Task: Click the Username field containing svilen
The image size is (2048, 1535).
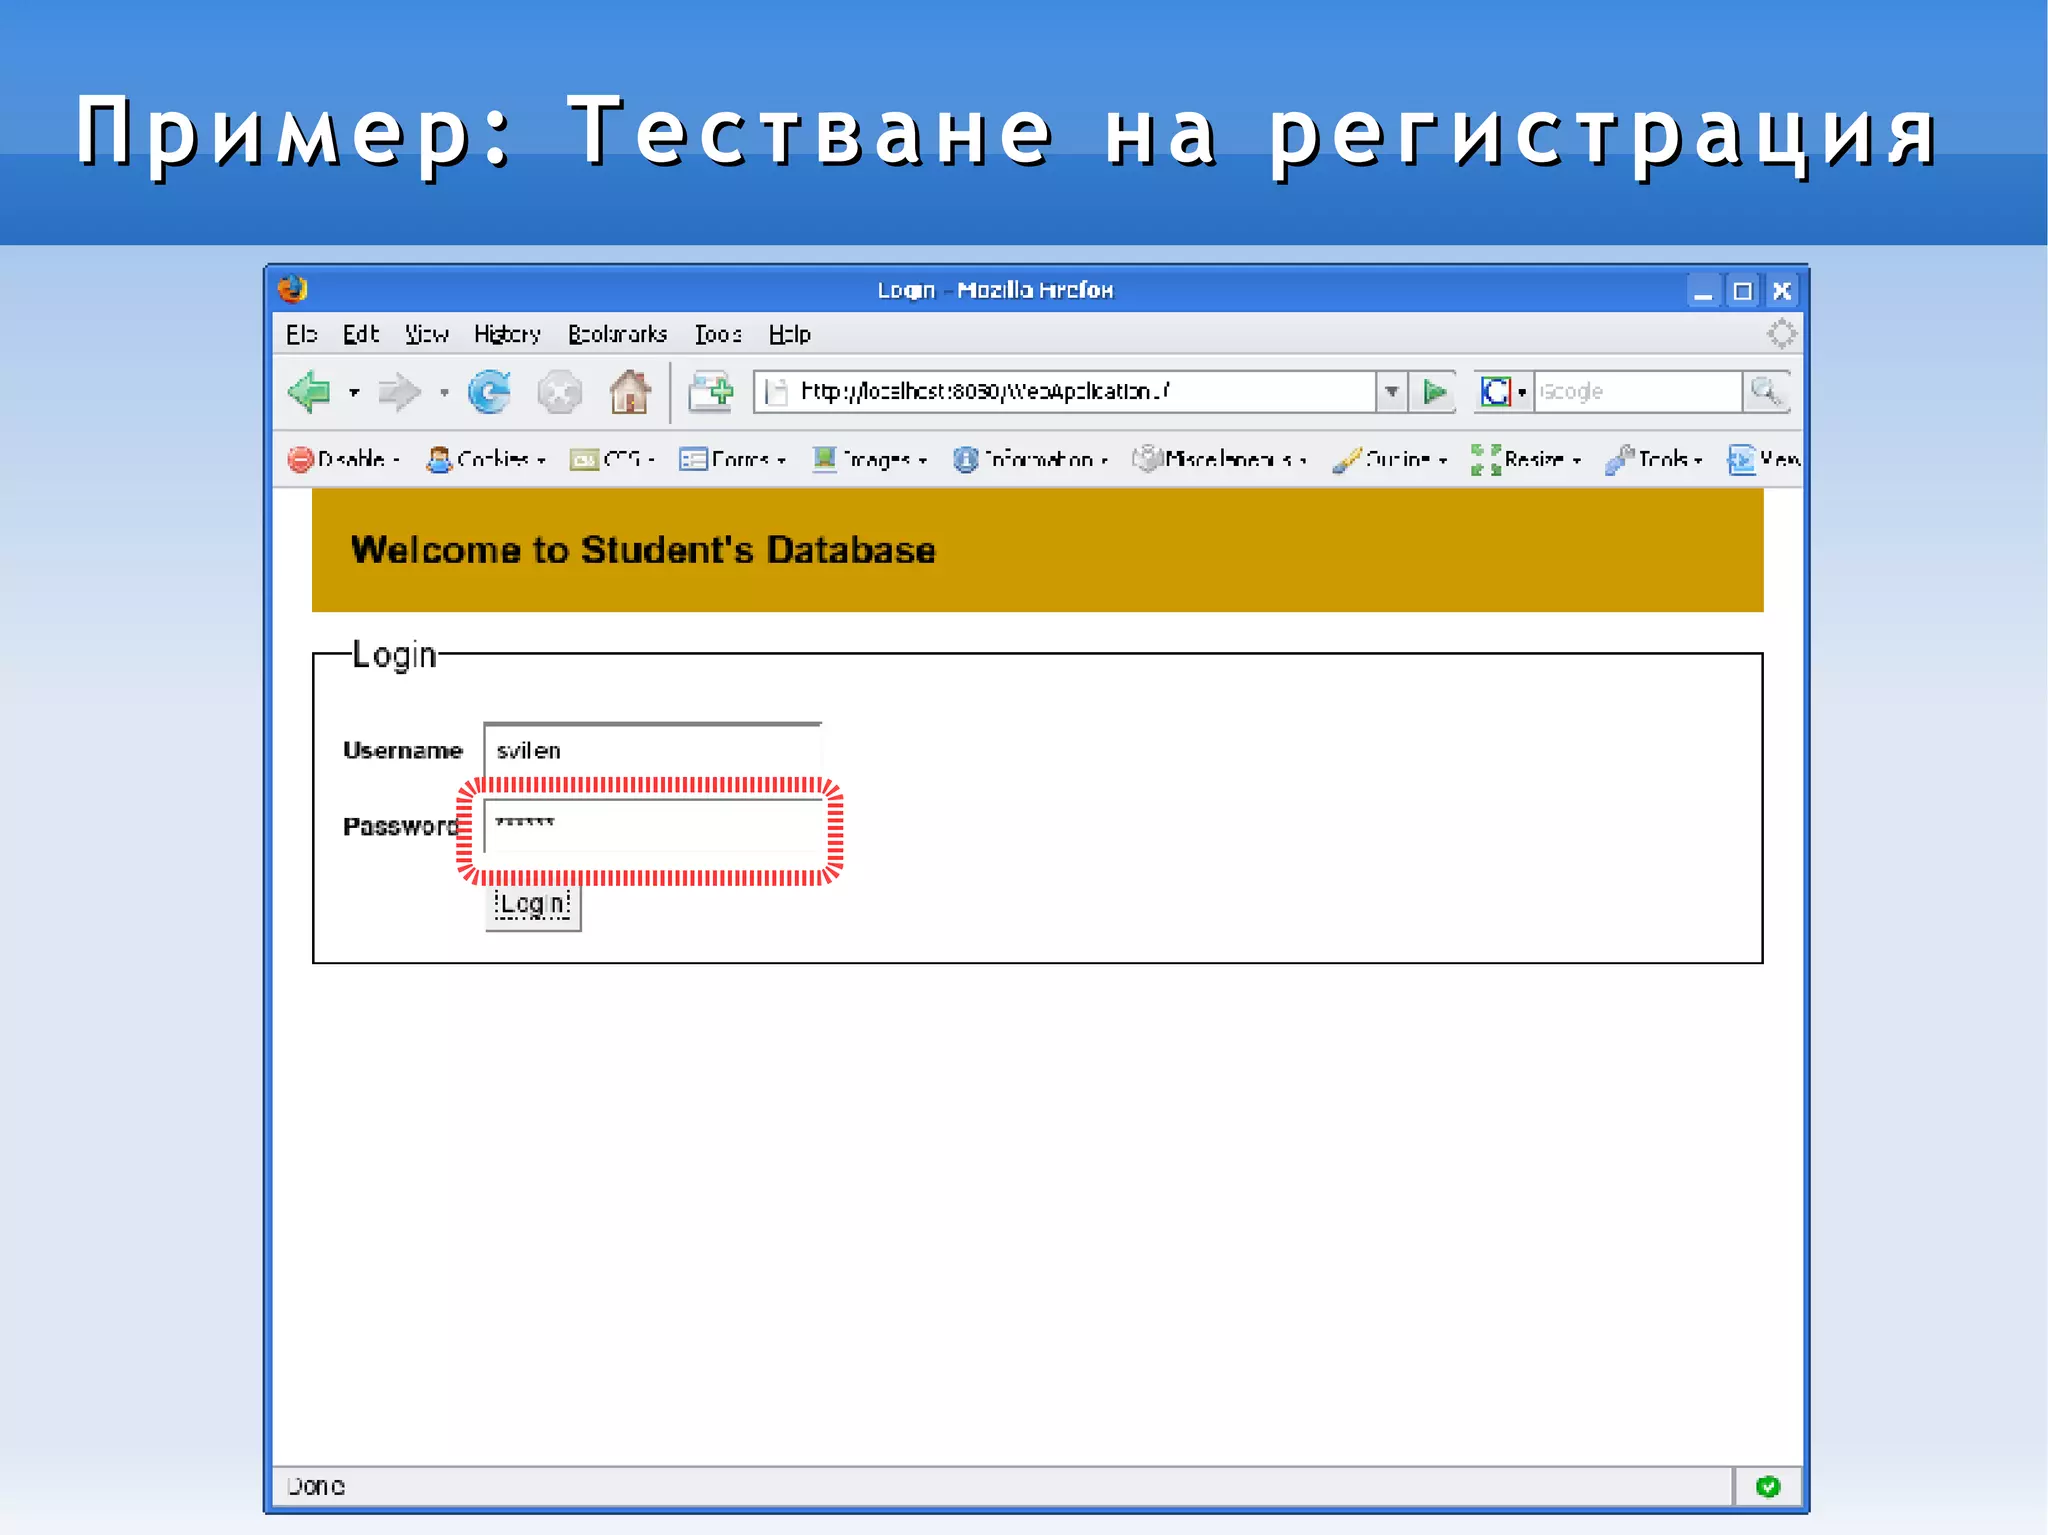Action: pyautogui.click(x=652, y=750)
